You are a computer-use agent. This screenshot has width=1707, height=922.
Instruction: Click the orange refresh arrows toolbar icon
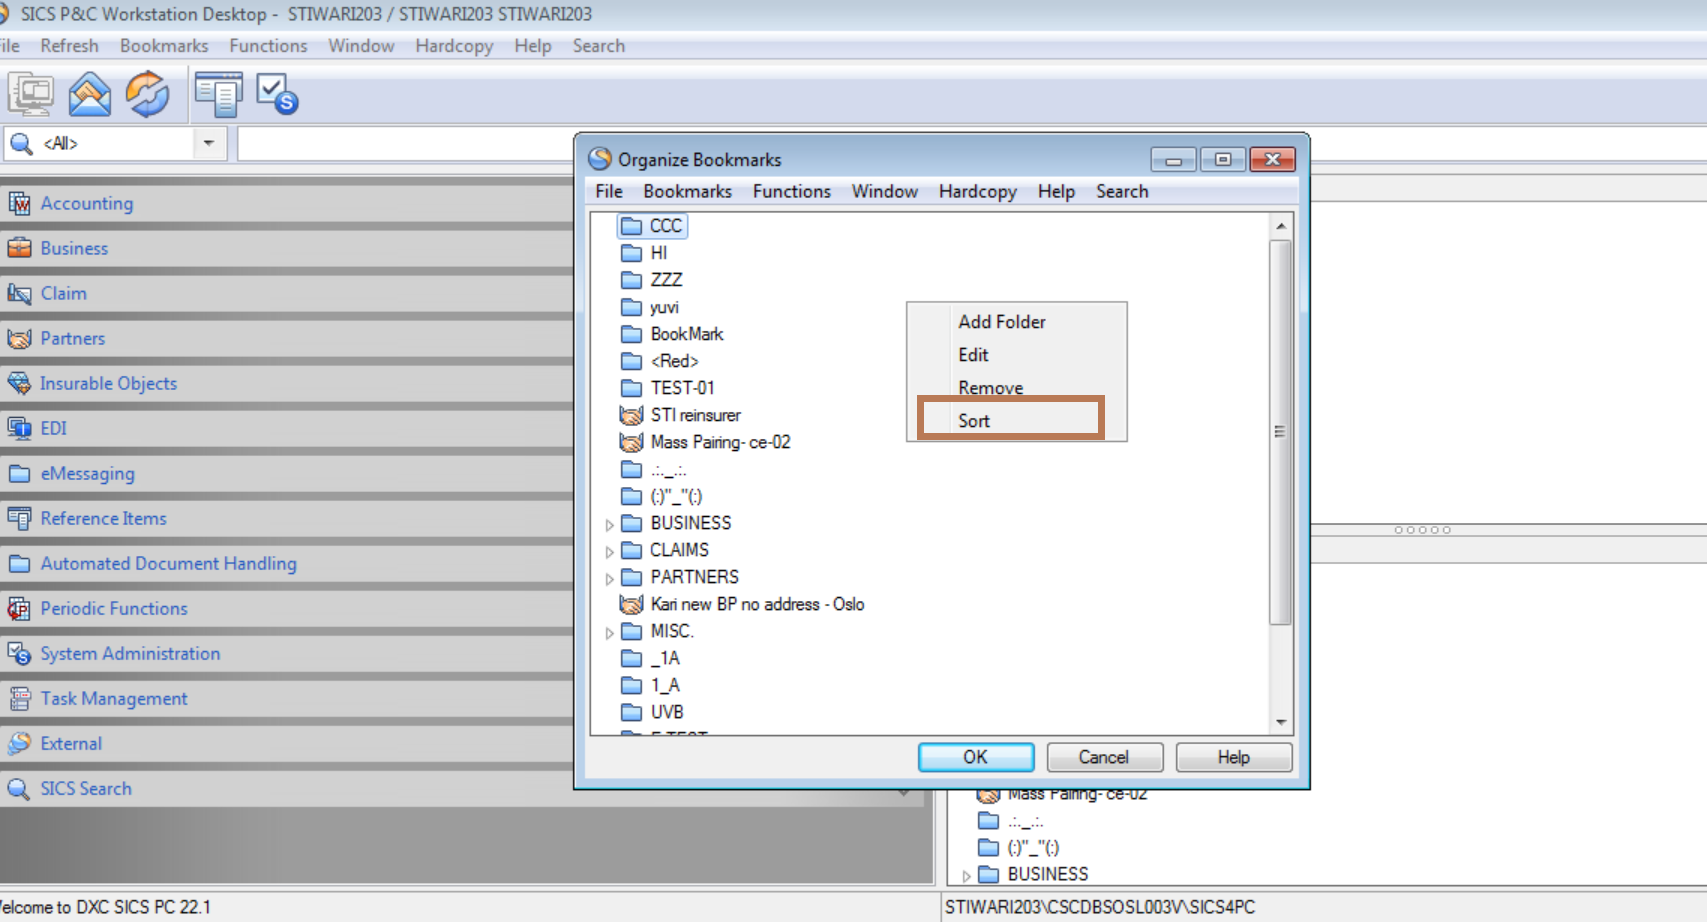pos(147,95)
